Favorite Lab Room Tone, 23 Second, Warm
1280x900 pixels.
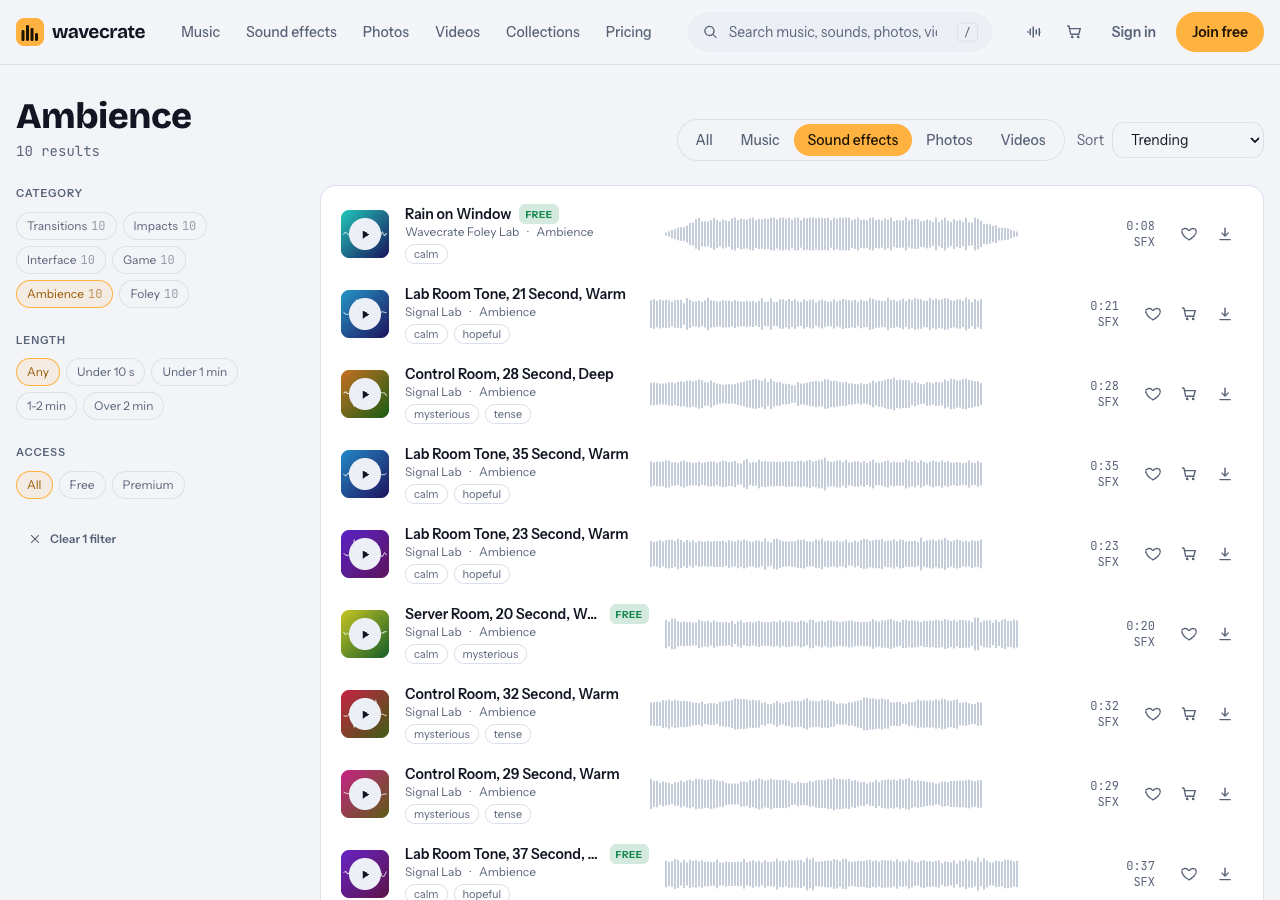pos(1153,554)
